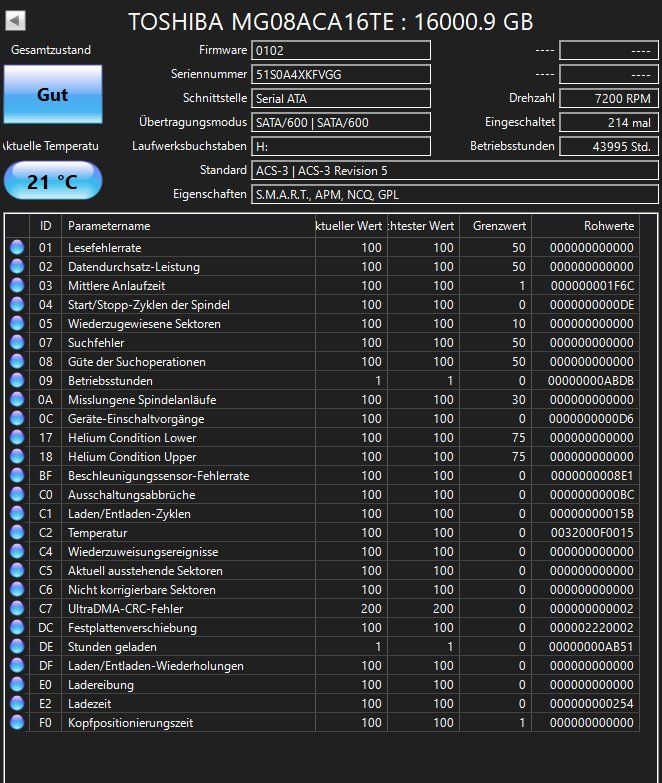Screen dimensions: 662x783
Task: Click the status orb of Wiederzuweisungsereignisse row
Action: (x=17, y=551)
